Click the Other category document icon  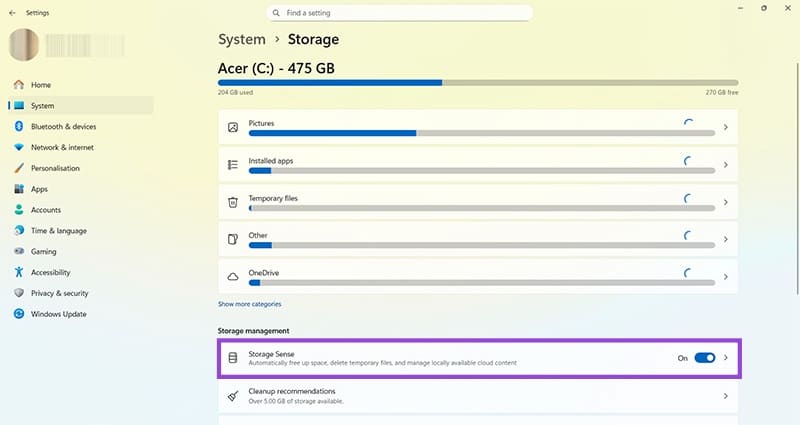(233, 239)
